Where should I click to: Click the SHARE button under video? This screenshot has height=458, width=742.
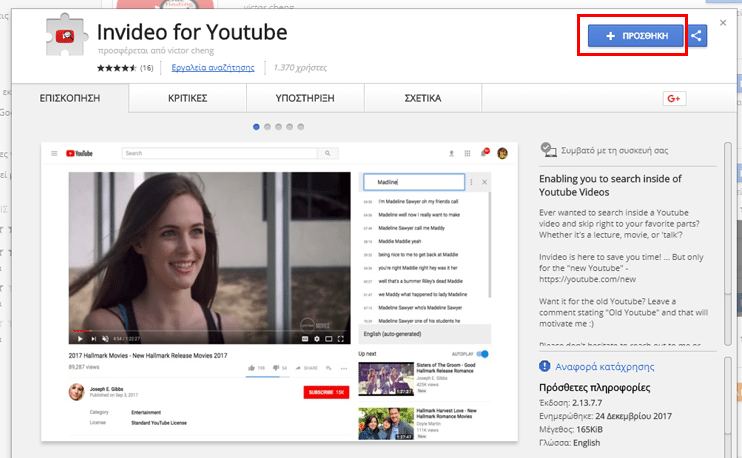click(x=307, y=368)
